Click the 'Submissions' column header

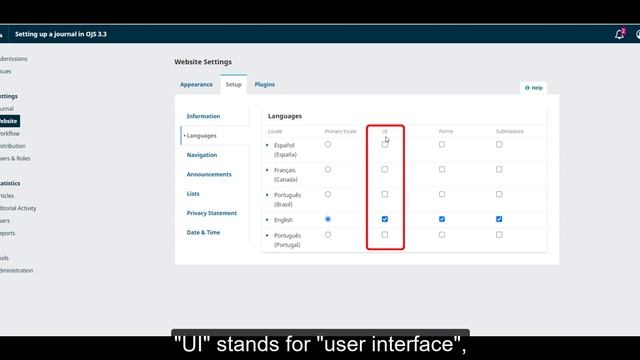(510, 131)
